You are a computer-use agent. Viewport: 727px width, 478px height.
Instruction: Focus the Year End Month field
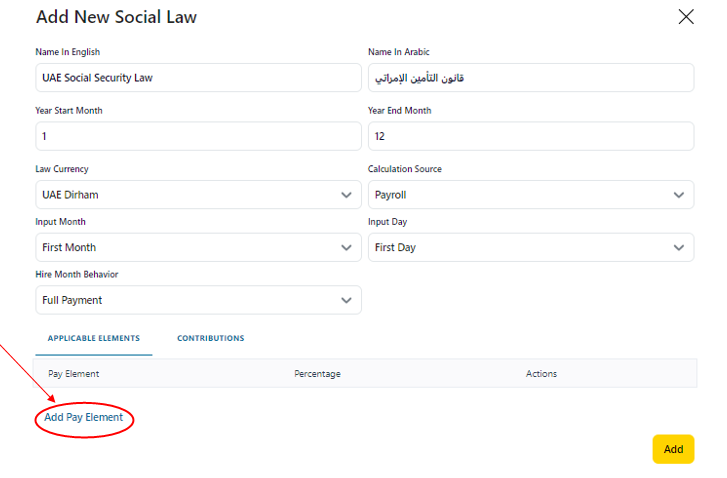(530, 136)
